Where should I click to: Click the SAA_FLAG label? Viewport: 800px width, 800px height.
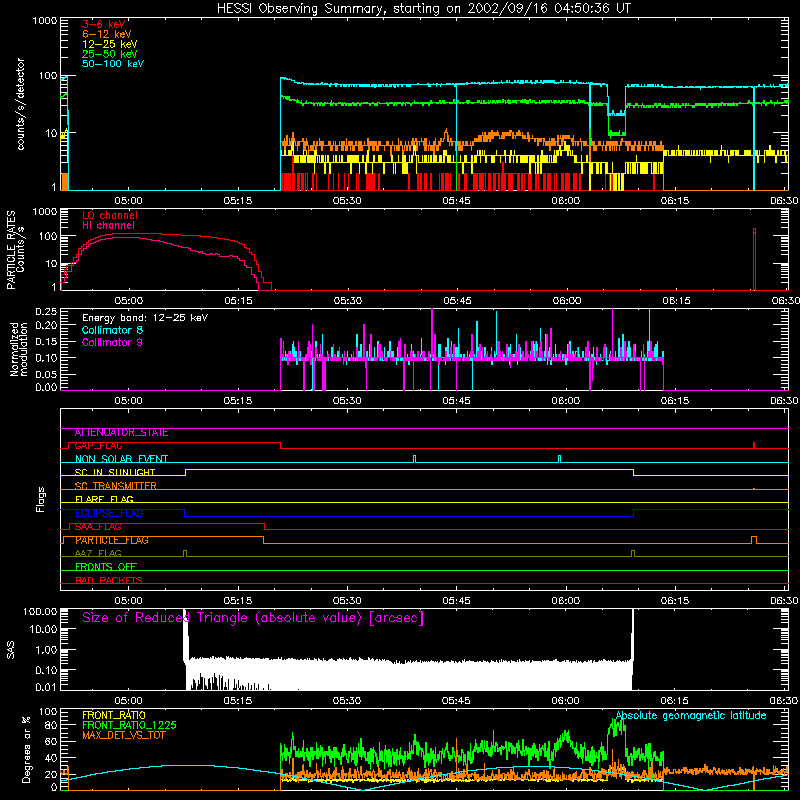click(x=98, y=527)
